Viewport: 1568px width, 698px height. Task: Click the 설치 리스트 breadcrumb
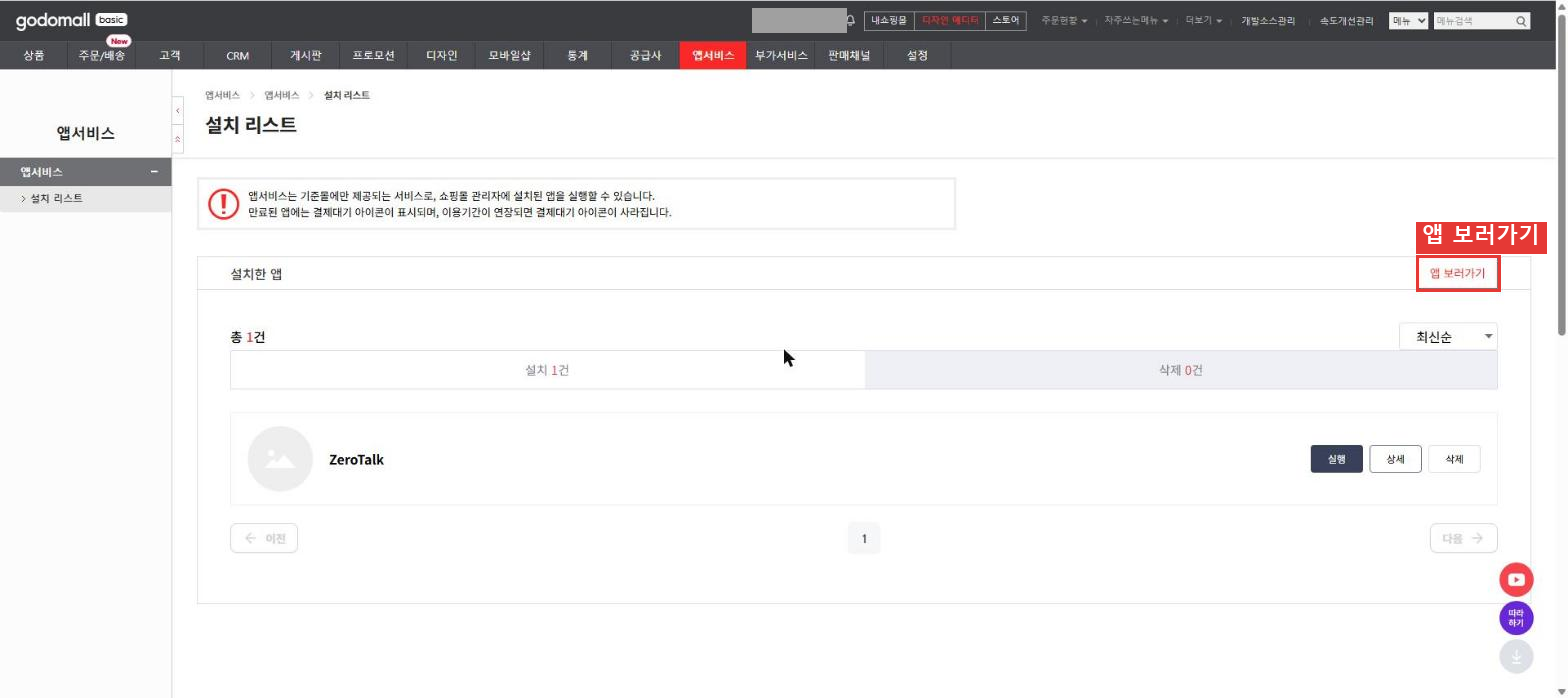[347, 95]
